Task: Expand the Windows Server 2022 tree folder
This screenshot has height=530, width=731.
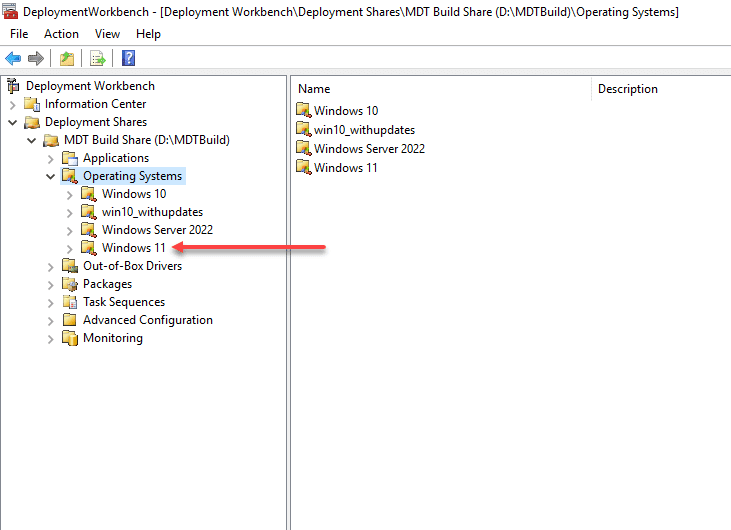Action: tap(69, 231)
